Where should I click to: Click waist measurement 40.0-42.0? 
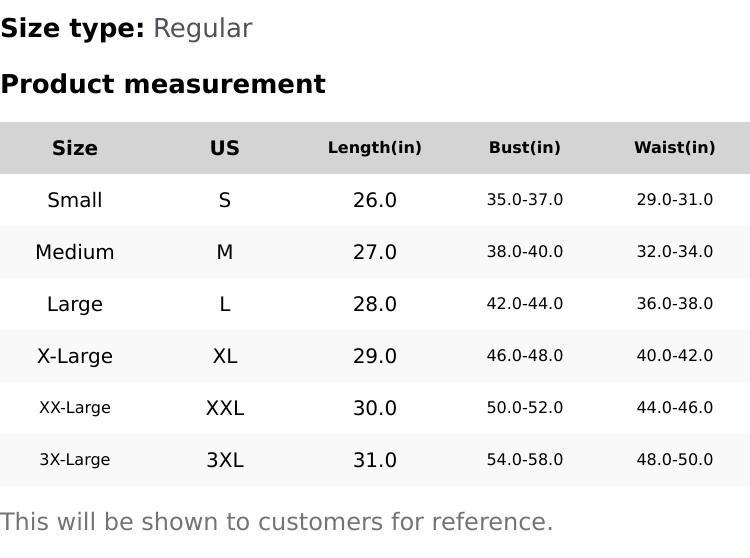click(x=675, y=356)
